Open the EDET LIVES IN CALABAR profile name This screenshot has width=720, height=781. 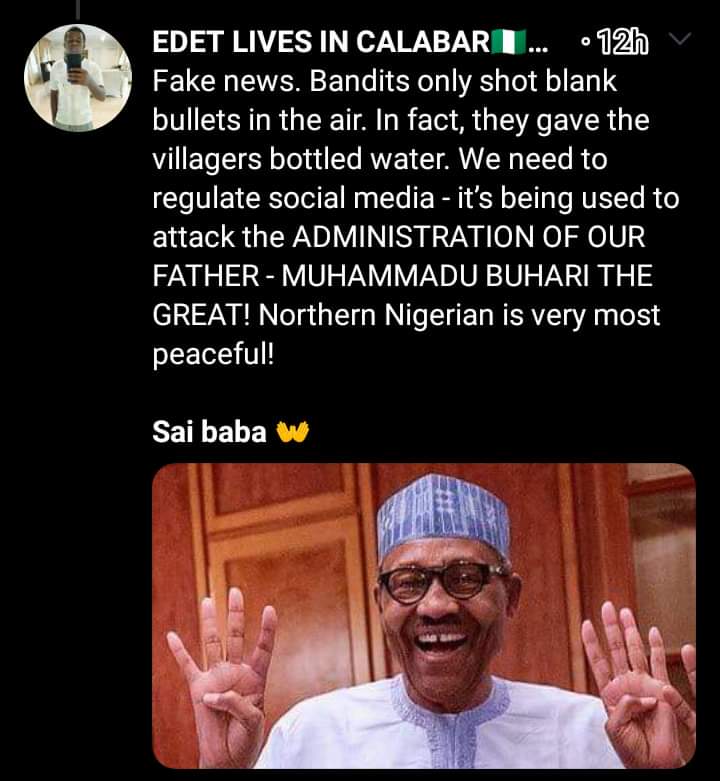(x=320, y=43)
